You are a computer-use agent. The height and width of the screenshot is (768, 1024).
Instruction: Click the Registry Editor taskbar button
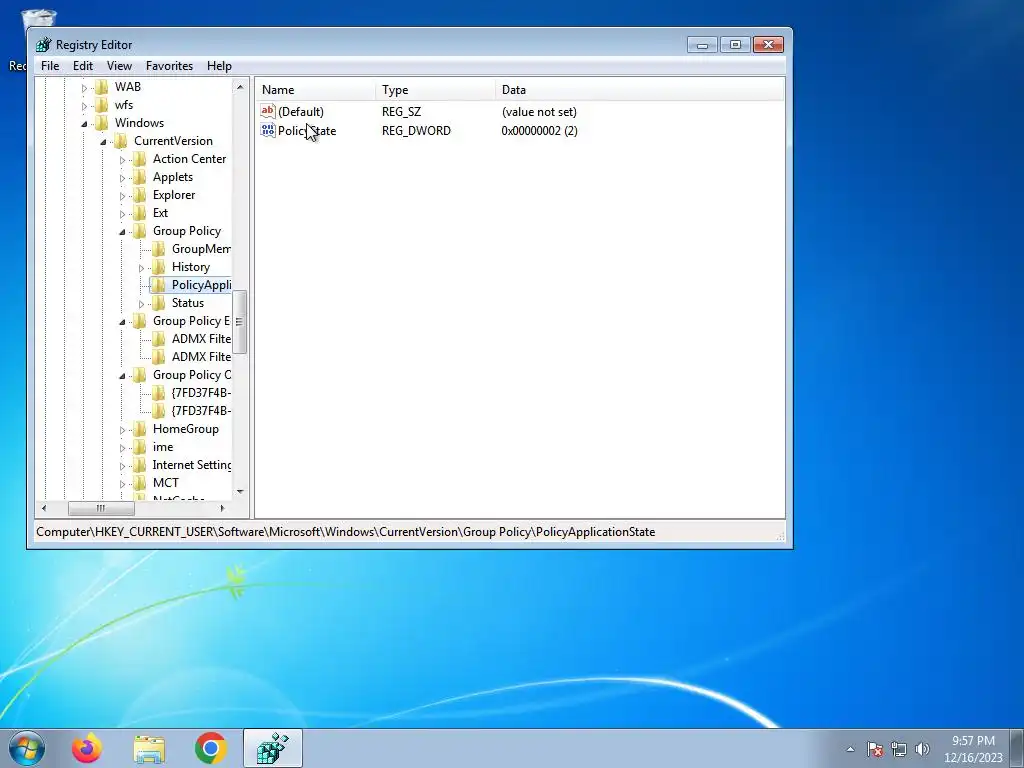[272, 748]
